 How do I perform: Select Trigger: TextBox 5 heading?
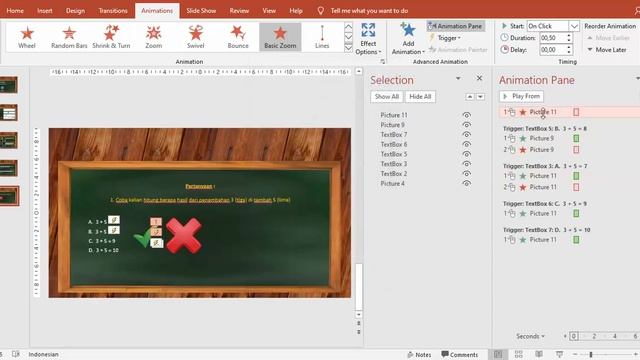tap(545, 129)
